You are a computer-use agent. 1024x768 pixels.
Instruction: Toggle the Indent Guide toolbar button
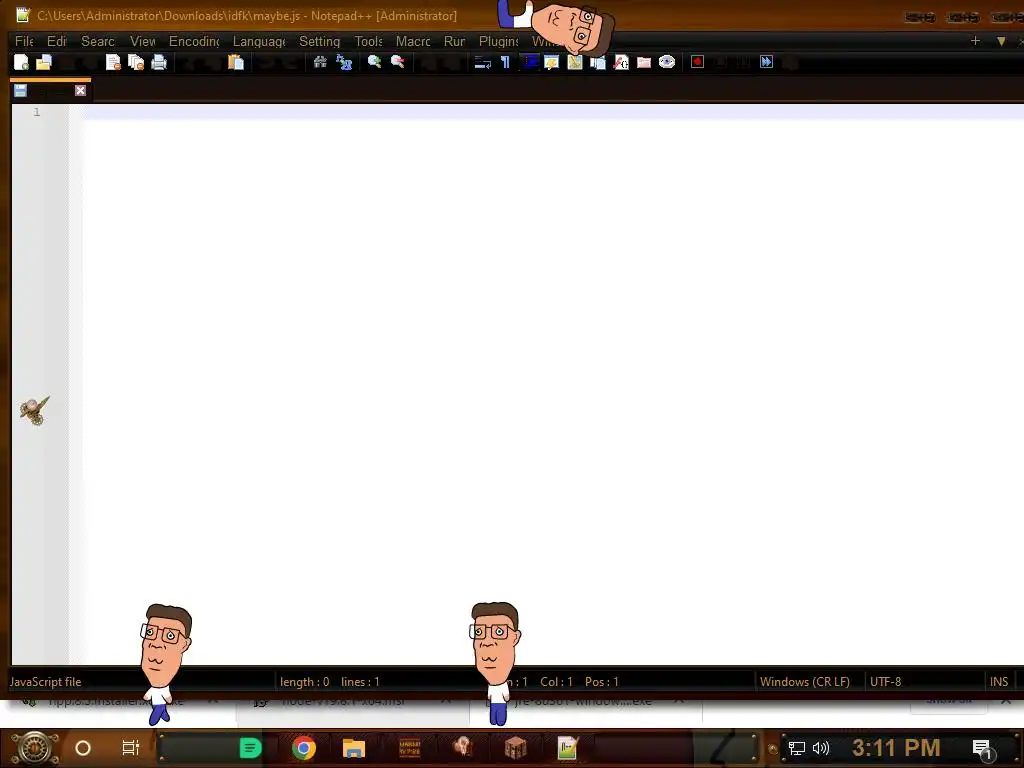pos(529,62)
